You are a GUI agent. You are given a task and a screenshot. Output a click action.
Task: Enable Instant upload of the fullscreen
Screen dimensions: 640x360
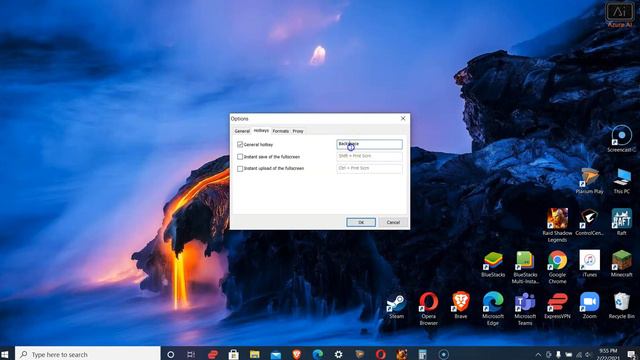(x=240, y=169)
